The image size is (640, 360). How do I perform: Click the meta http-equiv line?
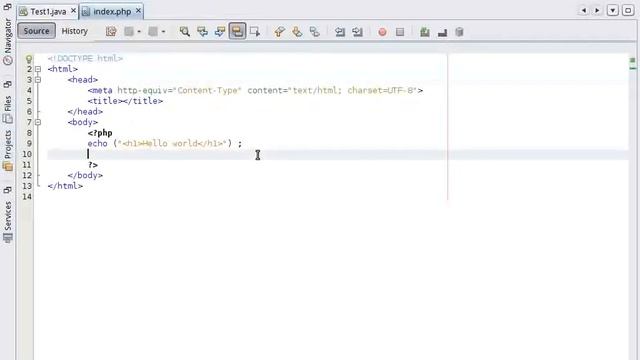pos(256,90)
